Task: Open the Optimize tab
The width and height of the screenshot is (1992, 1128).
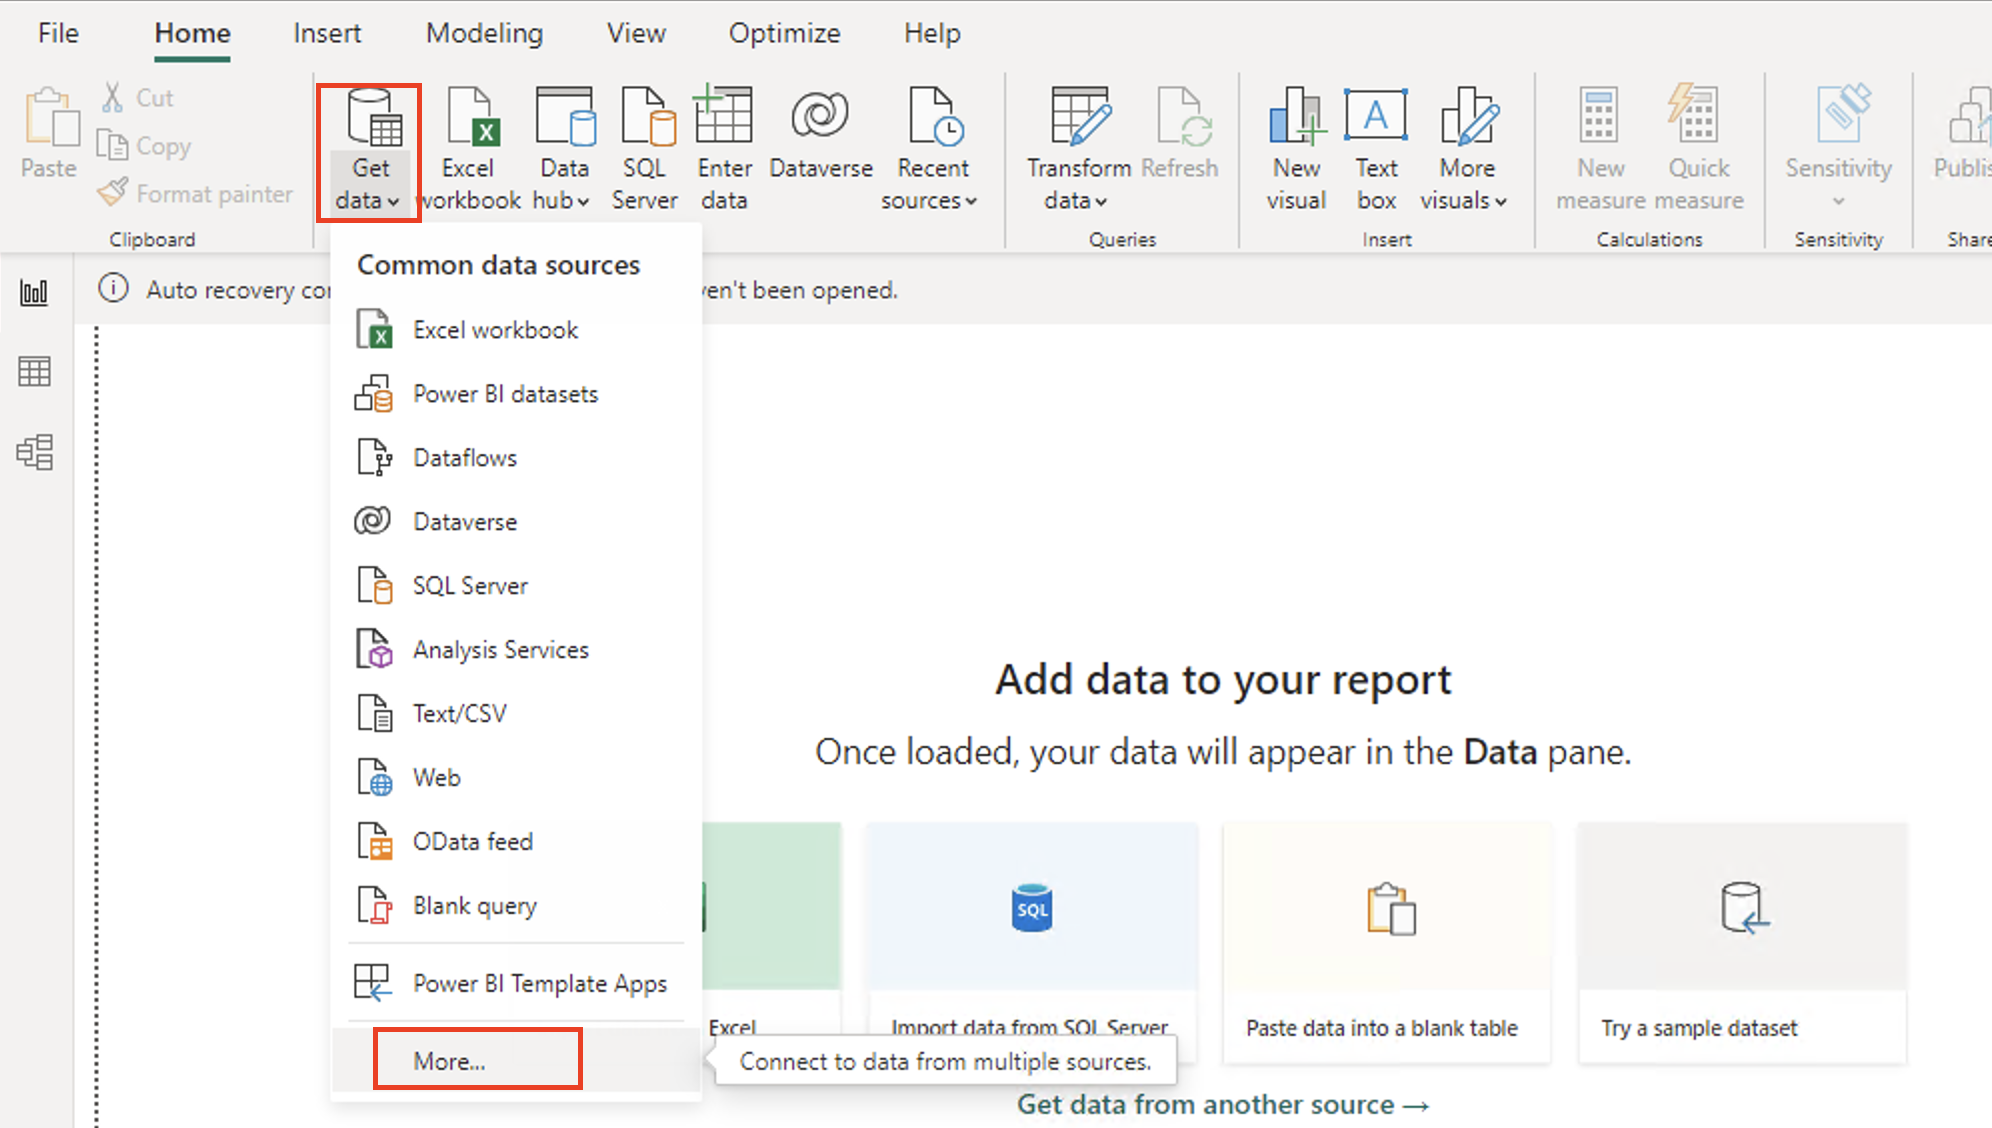Action: pos(784,32)
